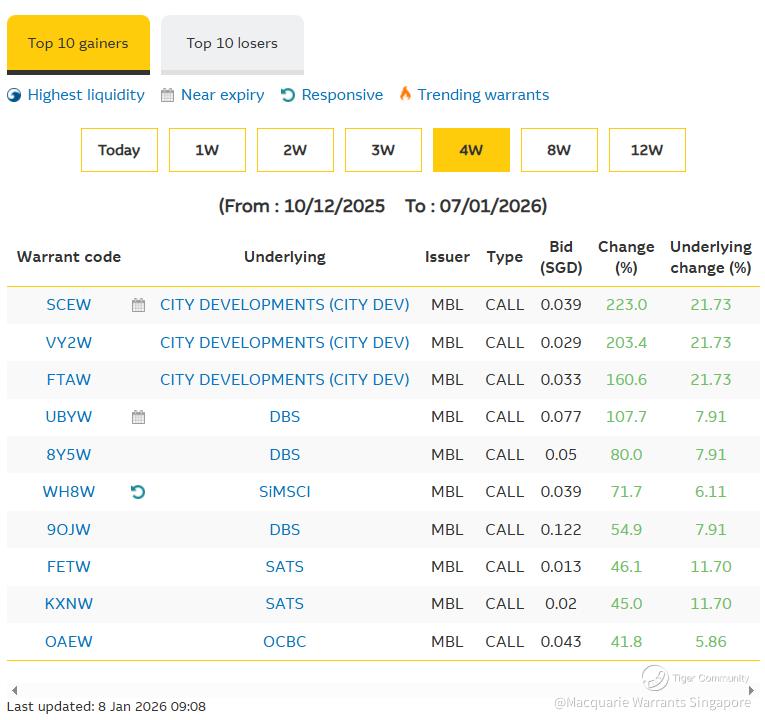This screenshot has width=765, height=720.
Task: Click the Tiger Community logo watermark
Action: click(656, 677)
